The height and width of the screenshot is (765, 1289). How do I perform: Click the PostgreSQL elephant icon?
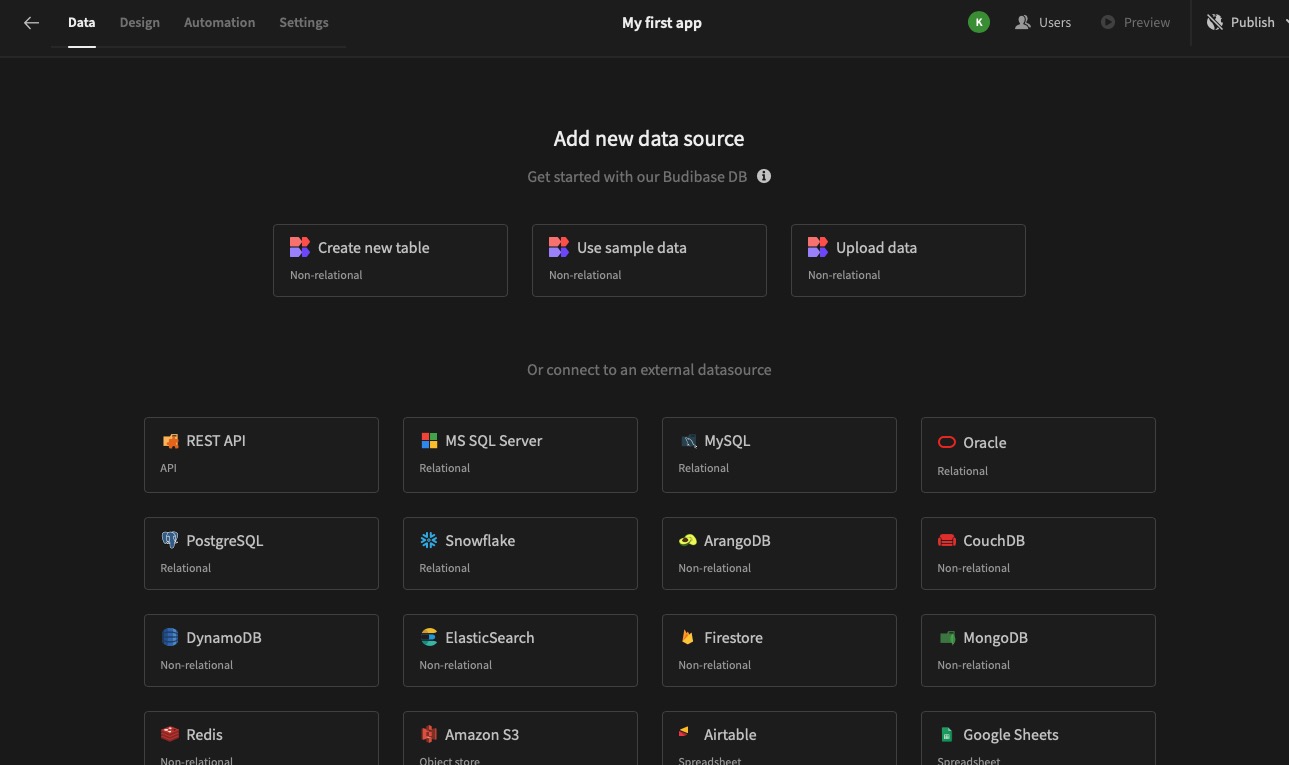click(170, 540)
